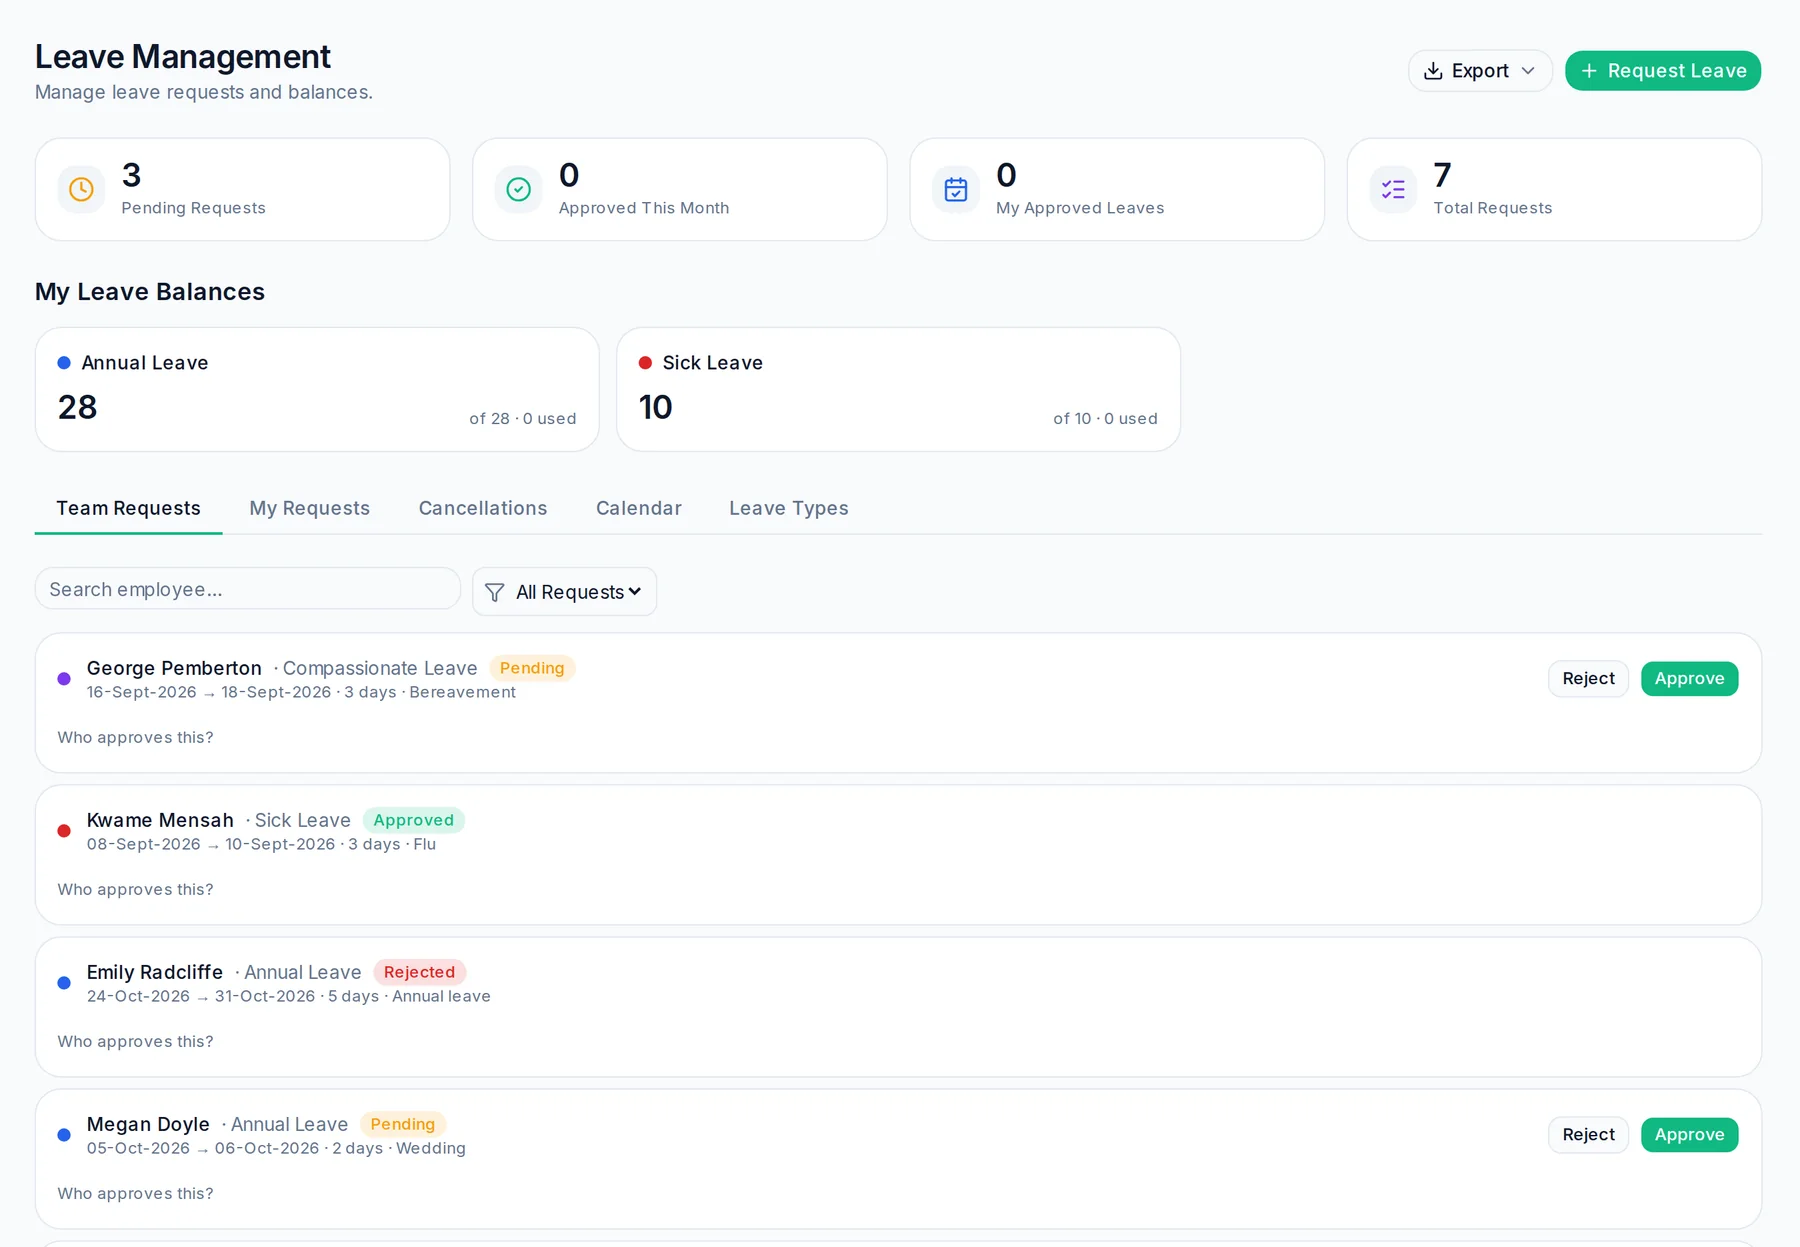
Task: Click the calendar icon for My Approved Leaves
Action: click(x=955, y=189)
